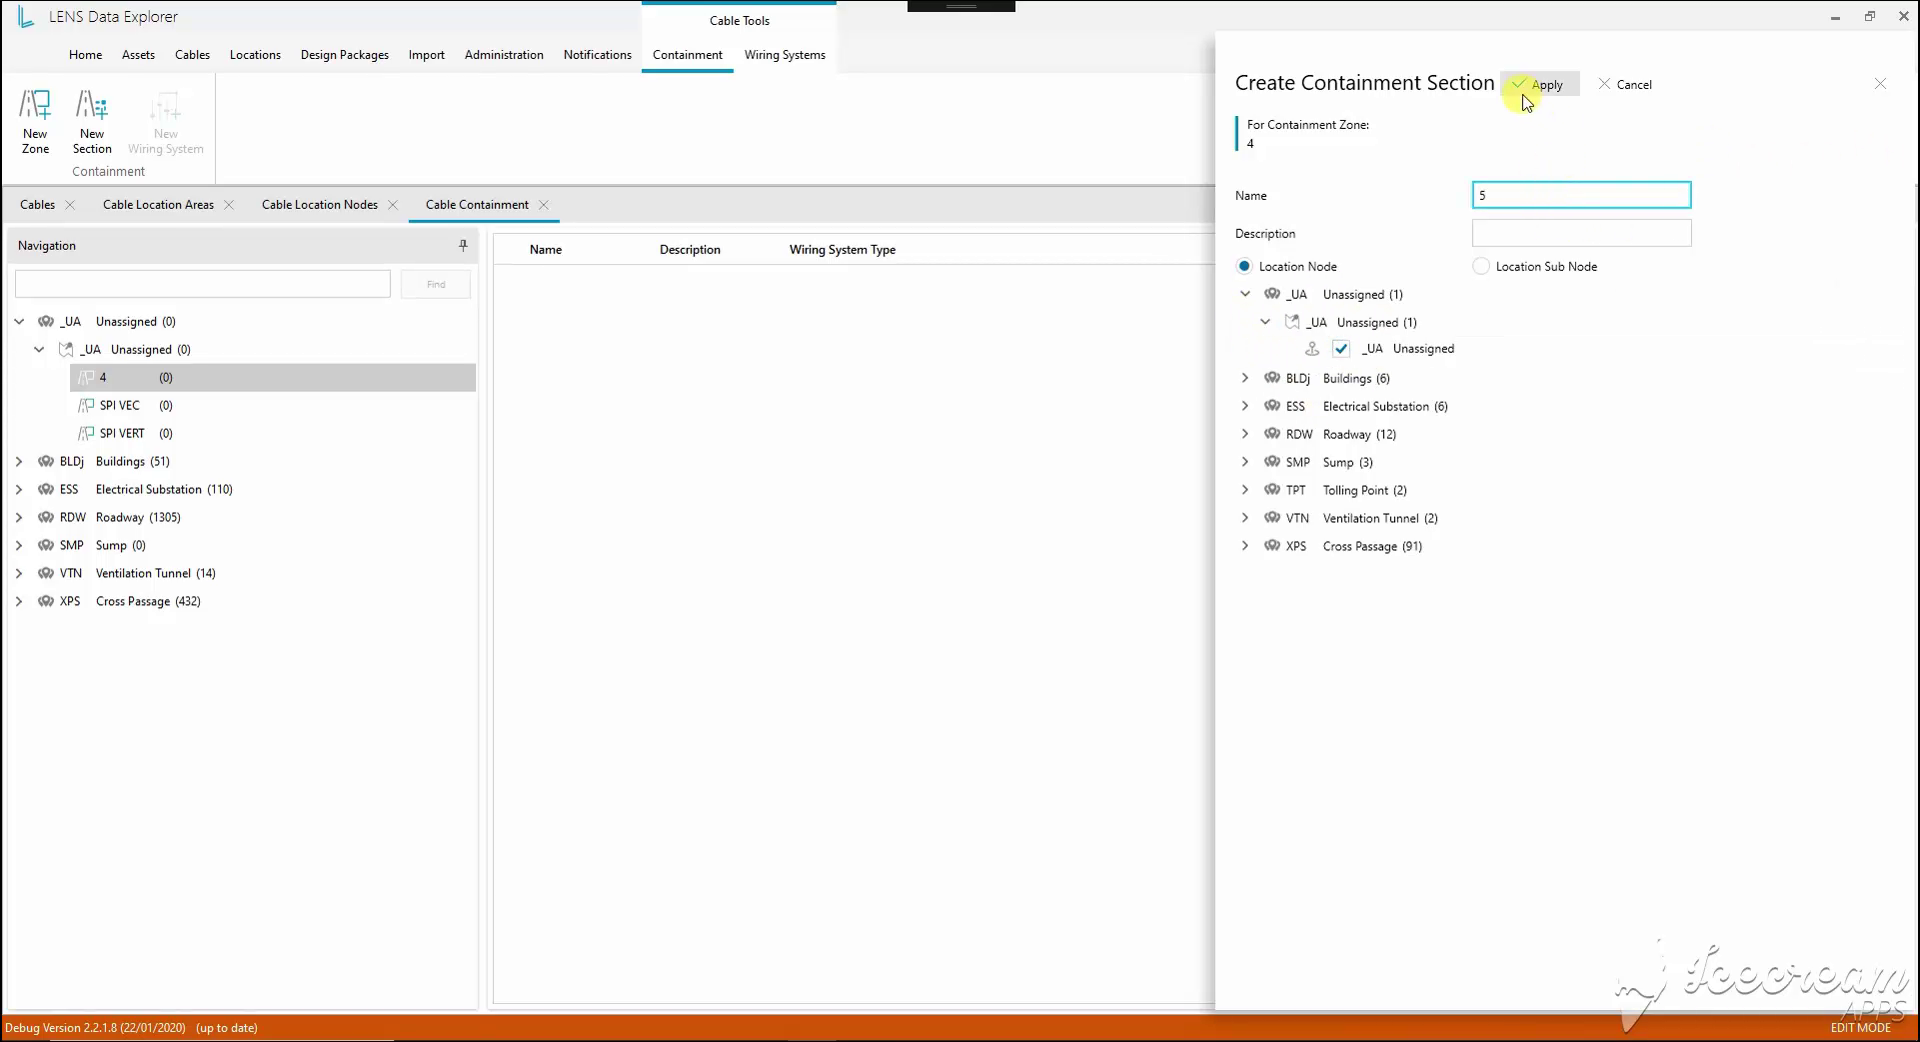Pin the Navigation panel

(x=463, y=245)
